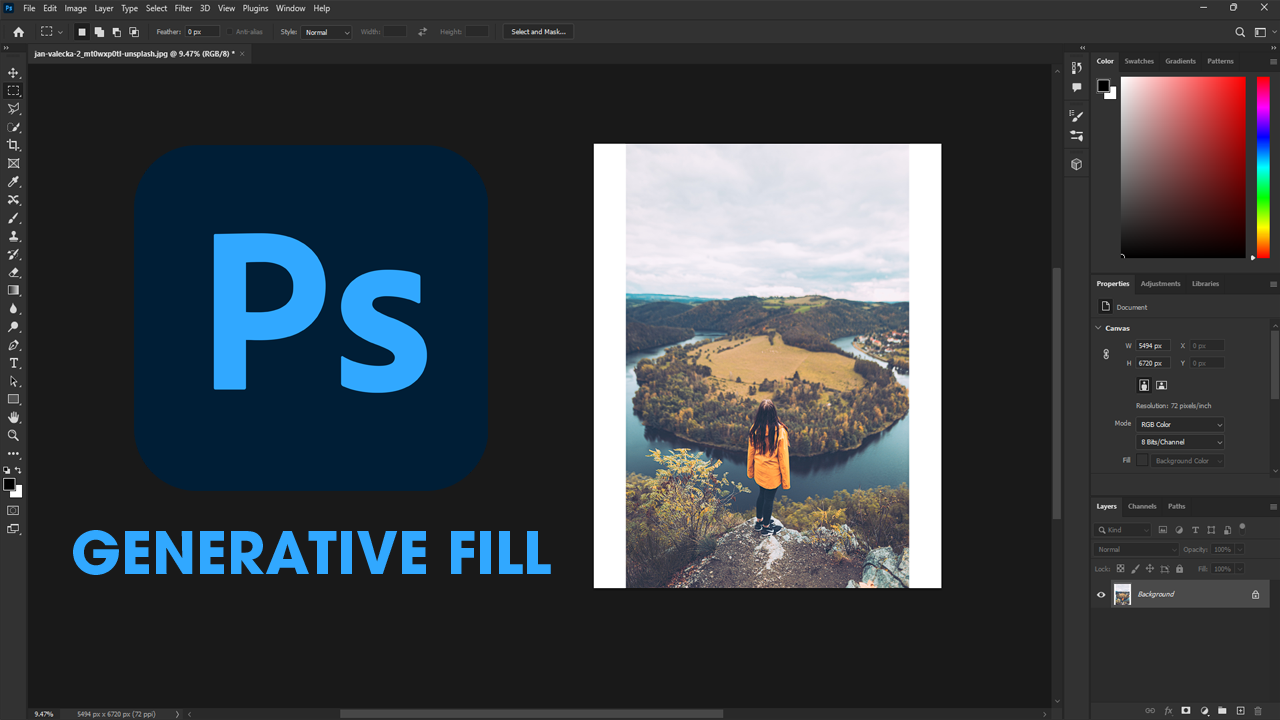The width and height of the screenshot is (1280, 720).
Task: Switch to the Channels tab
Action: click(x=1142, y=506)
